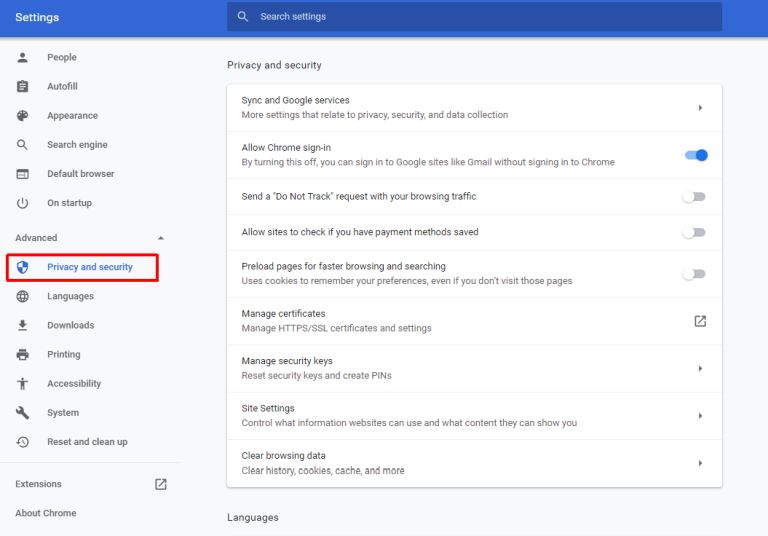Click the Privacy and security shield icon
768x536 pixels.
23,267
